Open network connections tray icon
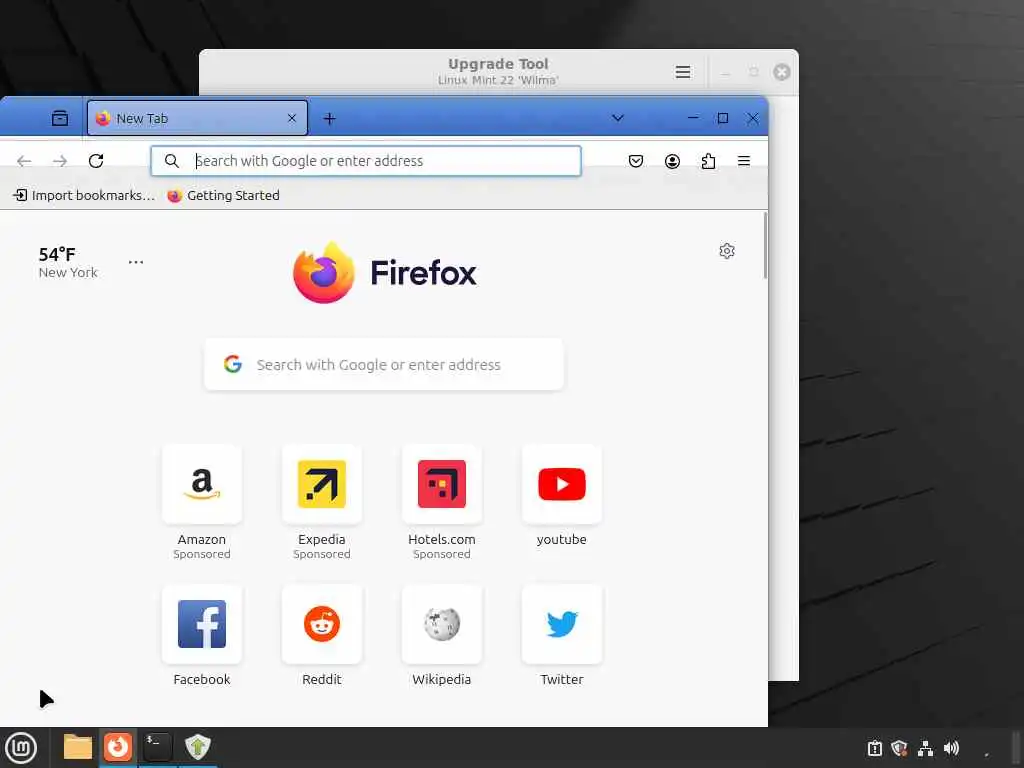1024x768 pixels. pos(925,748)
